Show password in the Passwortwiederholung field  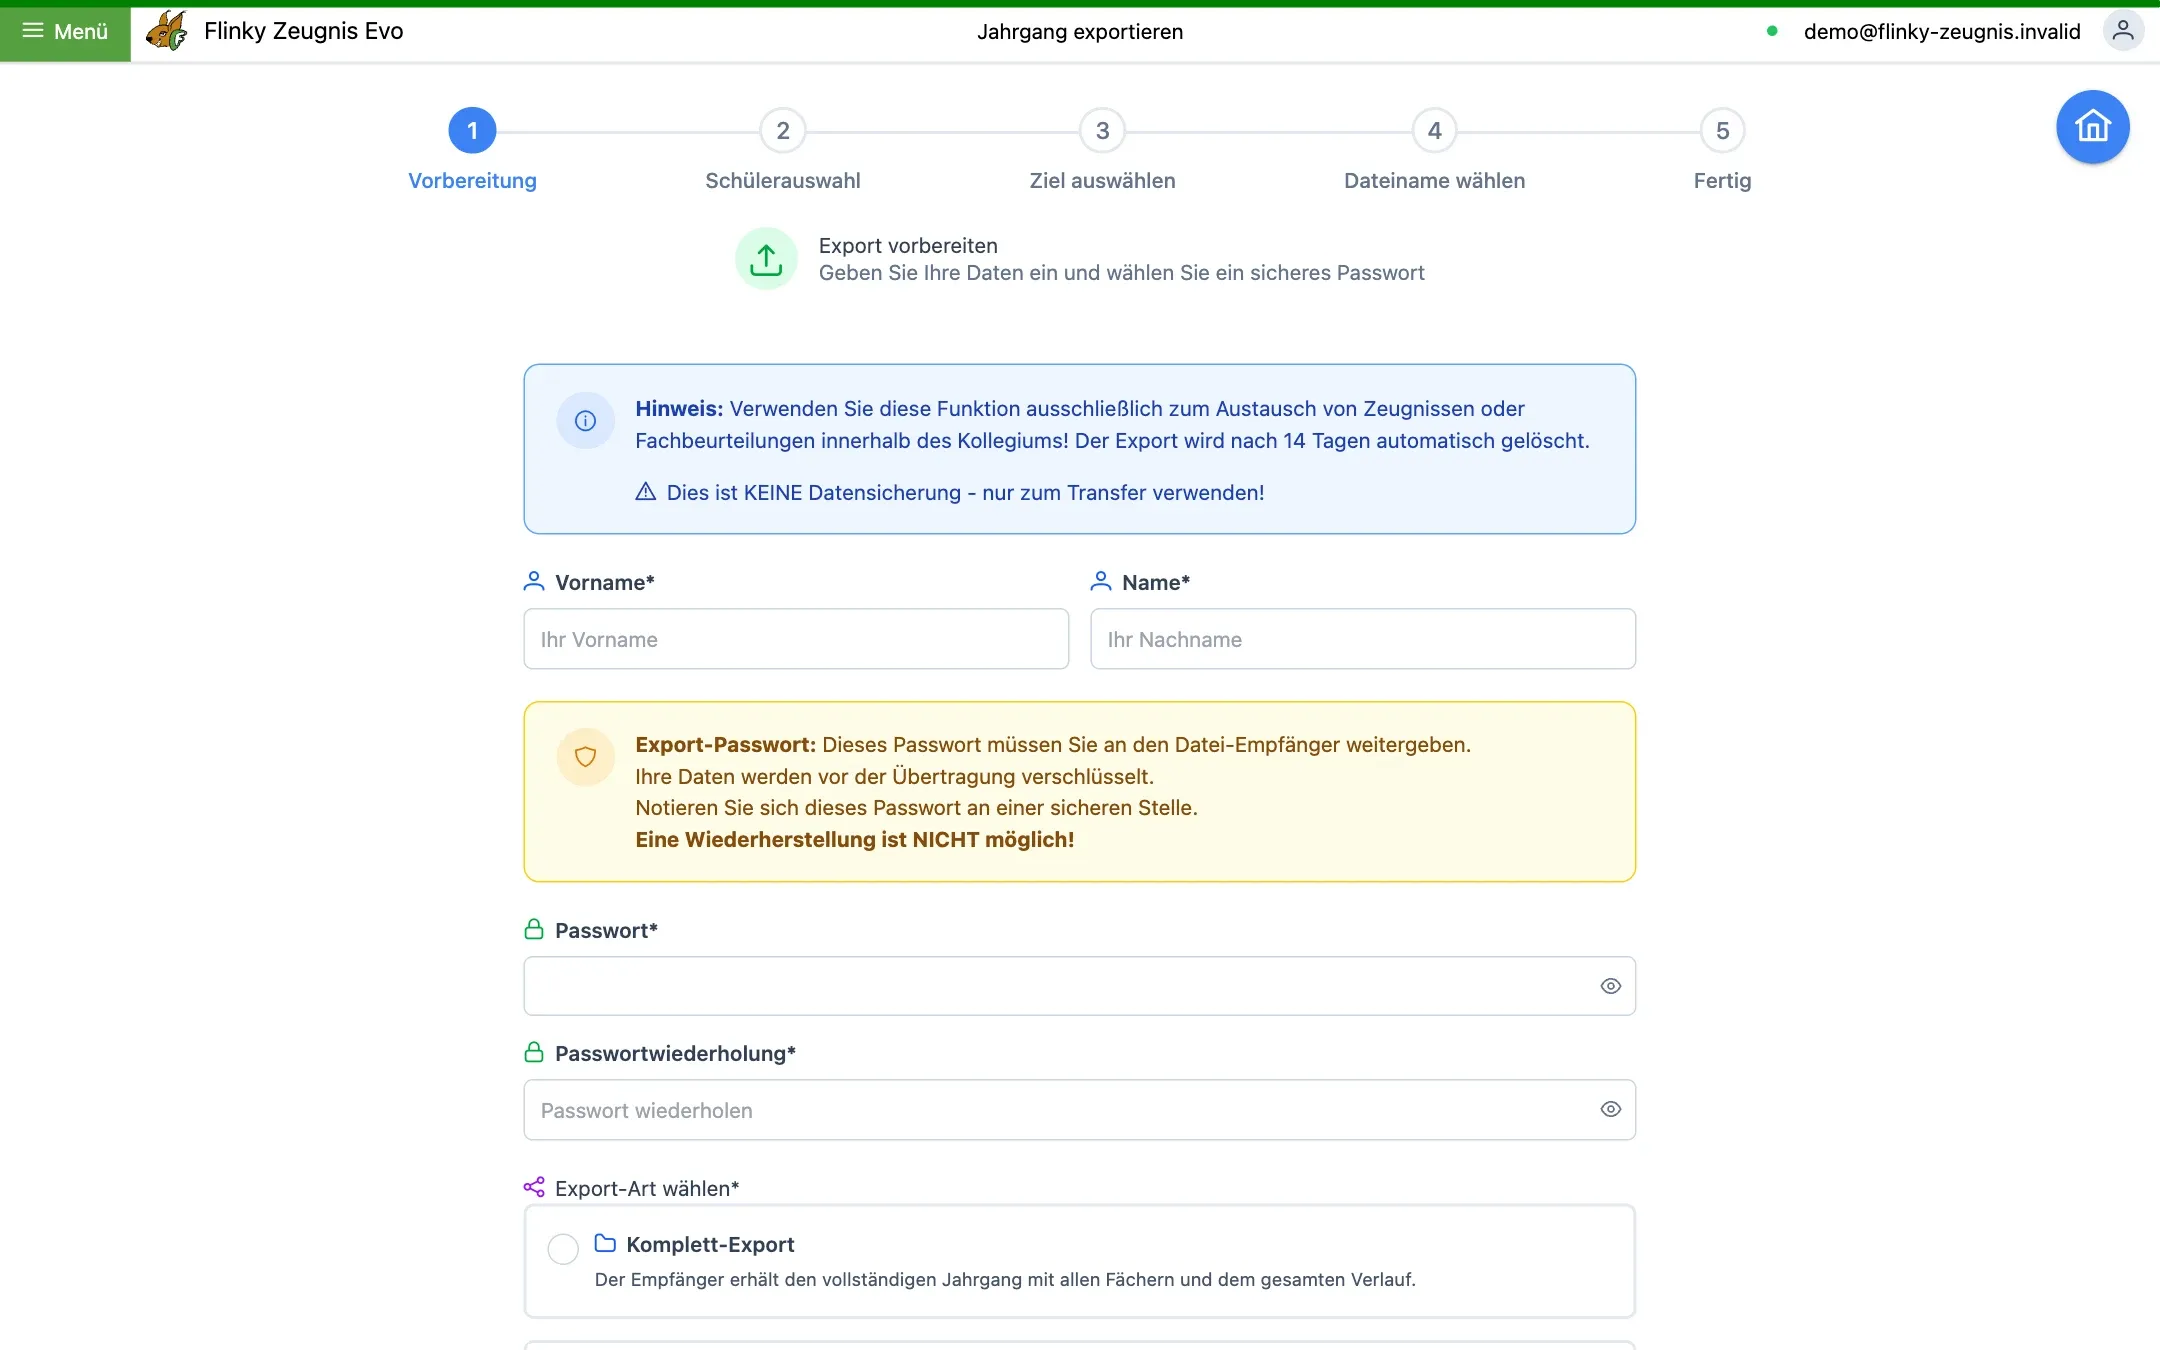click(x=1610, y=1109)
